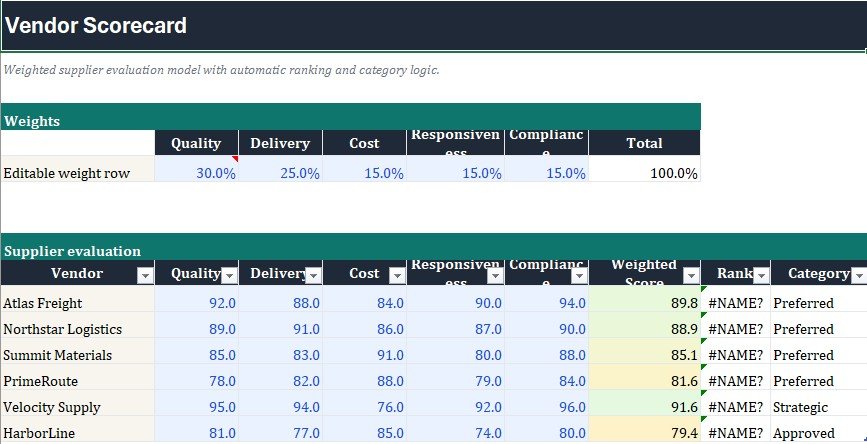Screen dimensions: 867x444
Task: Select HarborLine delivery score 77.0
Action: pos(280,429)
